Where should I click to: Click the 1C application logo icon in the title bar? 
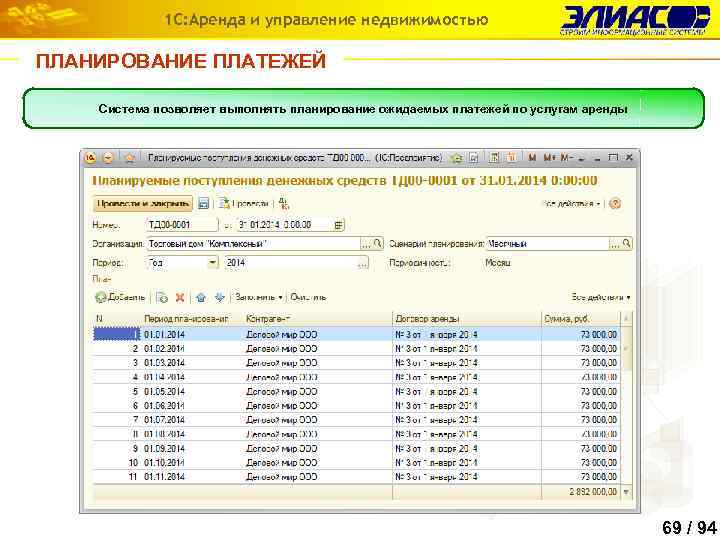[x=91, y=158]
